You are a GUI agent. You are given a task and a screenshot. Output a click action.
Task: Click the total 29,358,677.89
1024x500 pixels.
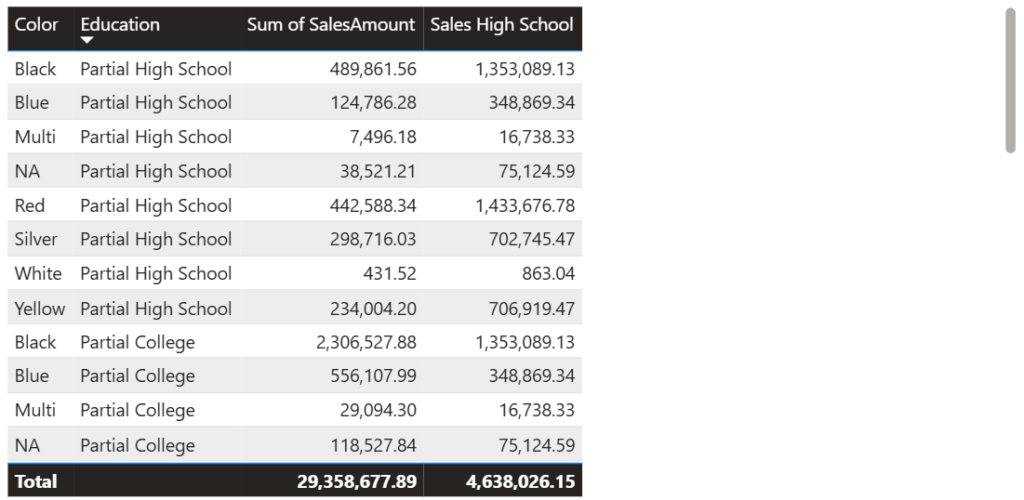pyautogui.click(x=357, y=482)
